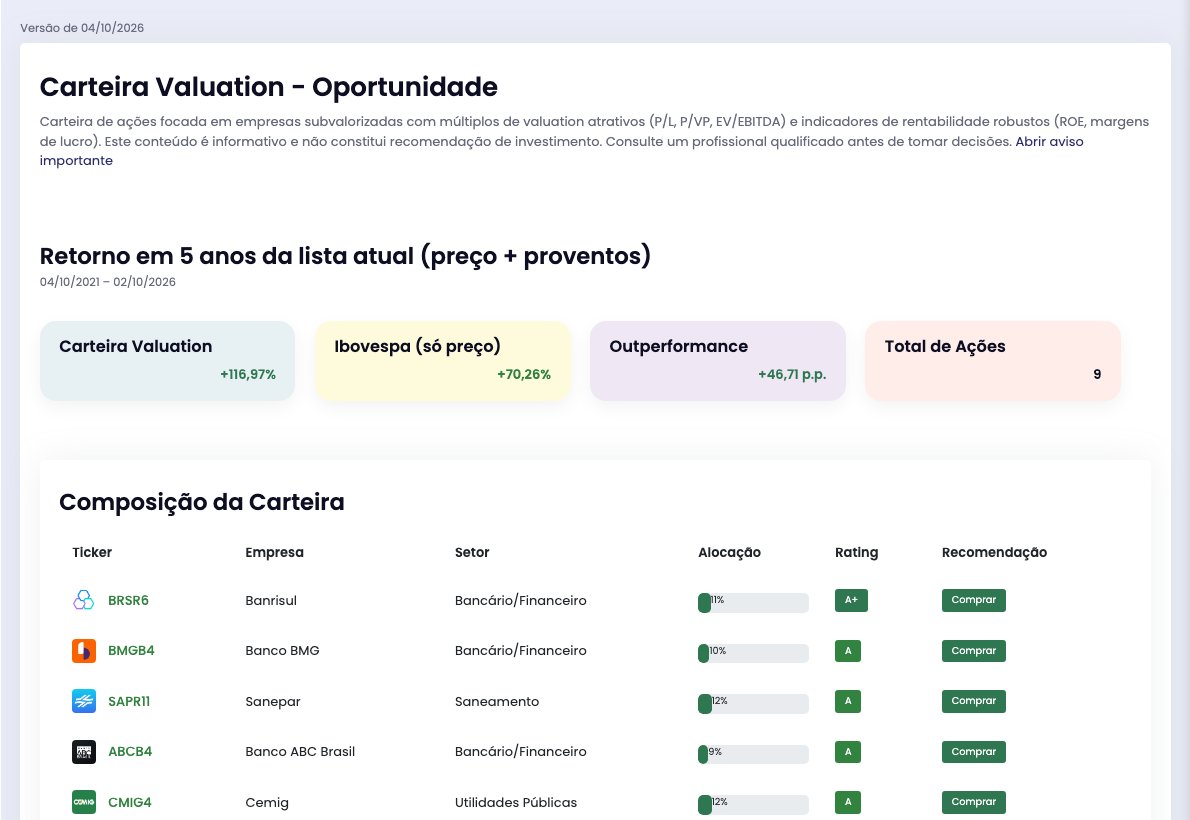Click the Comprar button for Cemig
Viewport: 1190px width, 820px height.
[x=974, y=802]
